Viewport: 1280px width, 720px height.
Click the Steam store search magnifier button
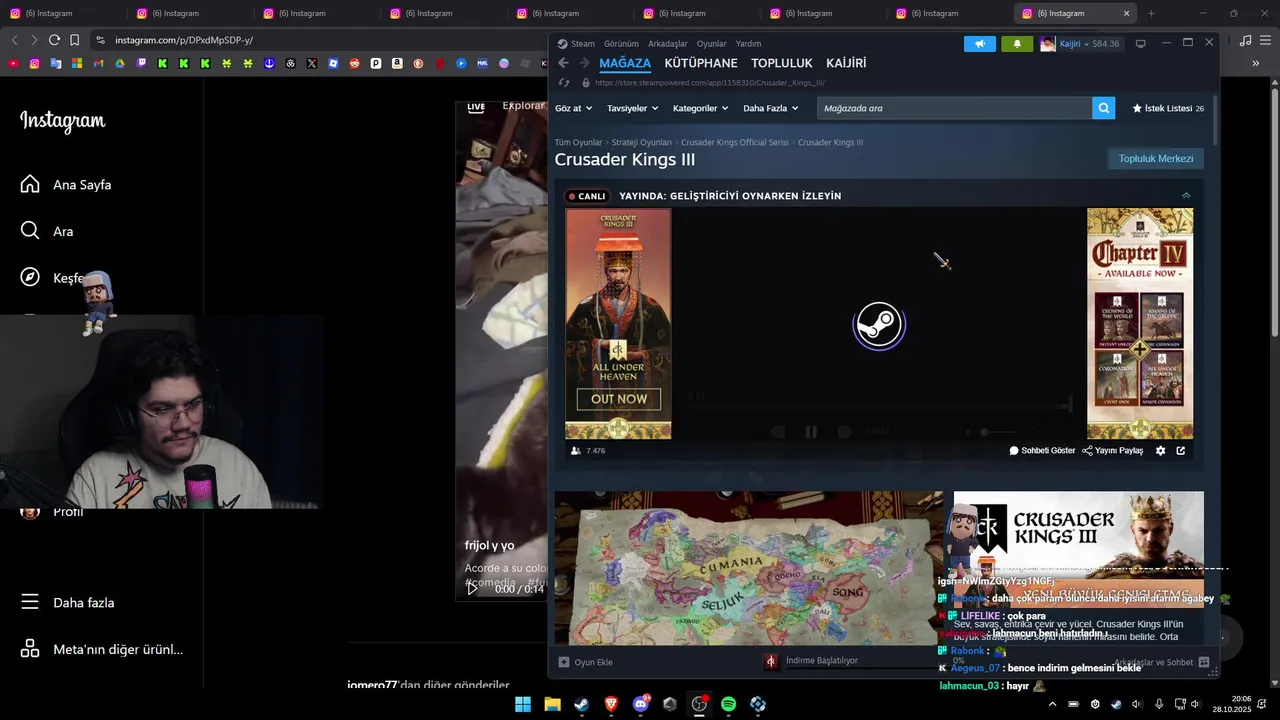point(1103,108)
